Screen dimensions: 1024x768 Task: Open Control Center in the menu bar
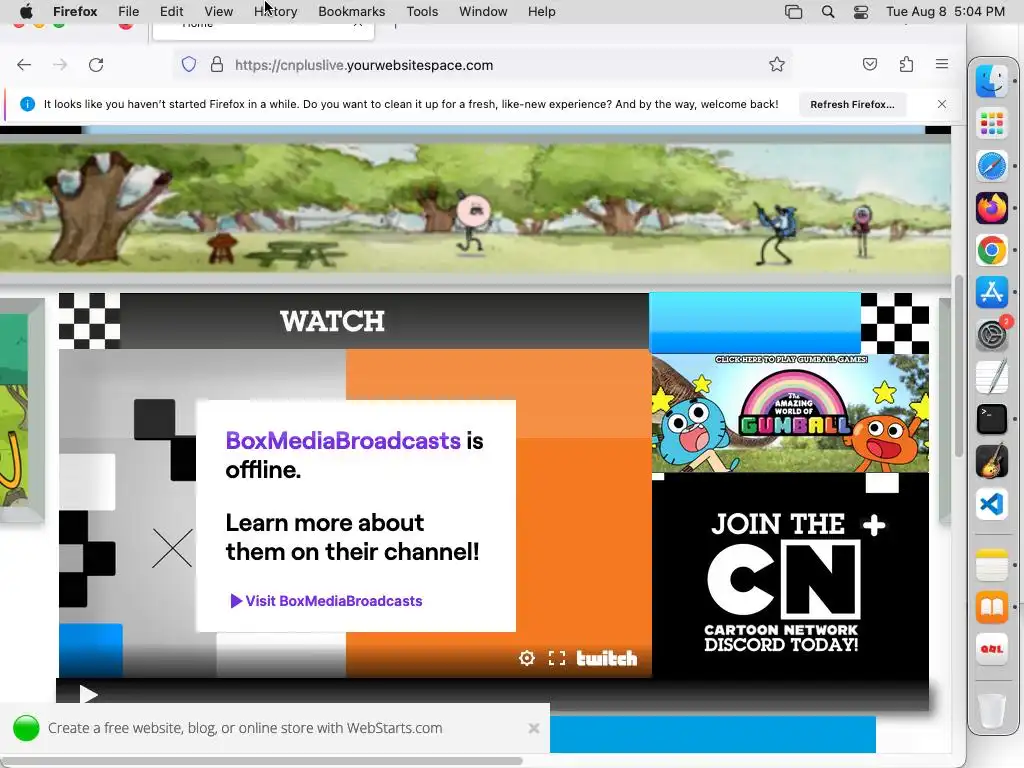(x=861, y=11)
